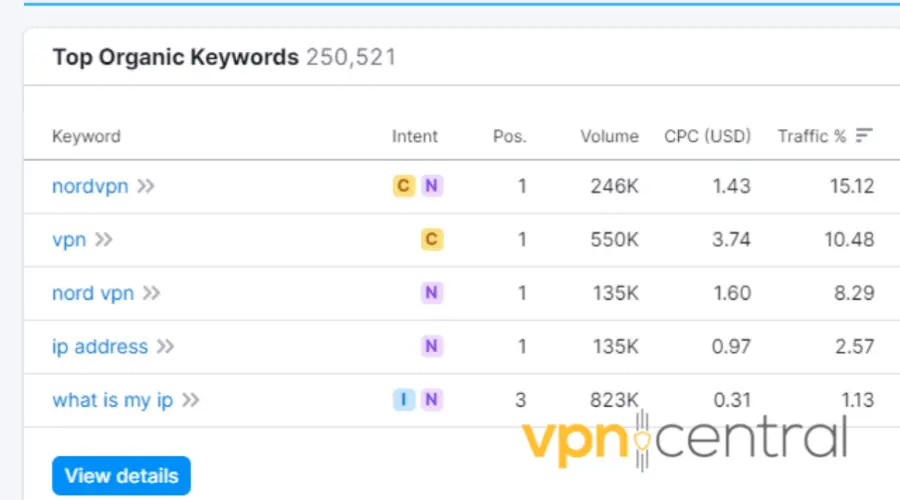Open the nordvpn keyword link
The height and width of the screenshot is (500, 900).
coord(90,186)
